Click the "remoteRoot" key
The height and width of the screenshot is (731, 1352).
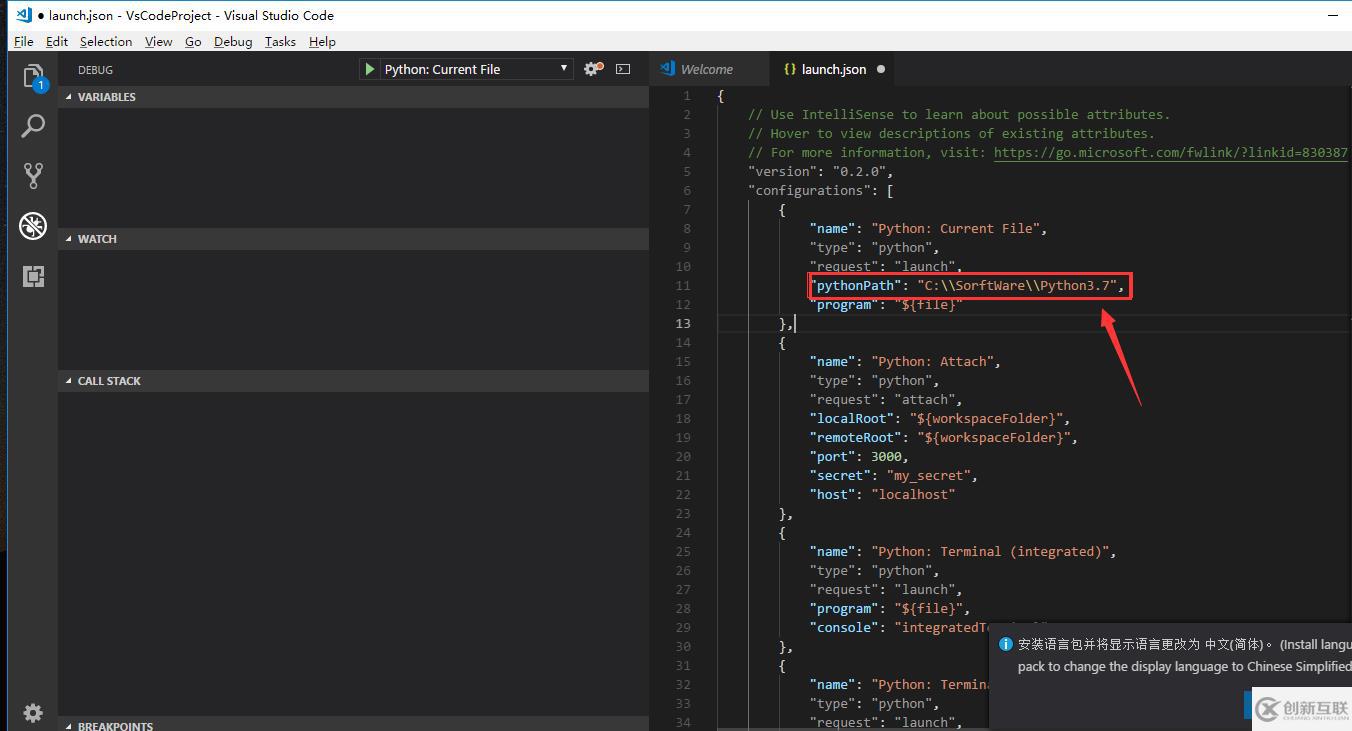856,437
